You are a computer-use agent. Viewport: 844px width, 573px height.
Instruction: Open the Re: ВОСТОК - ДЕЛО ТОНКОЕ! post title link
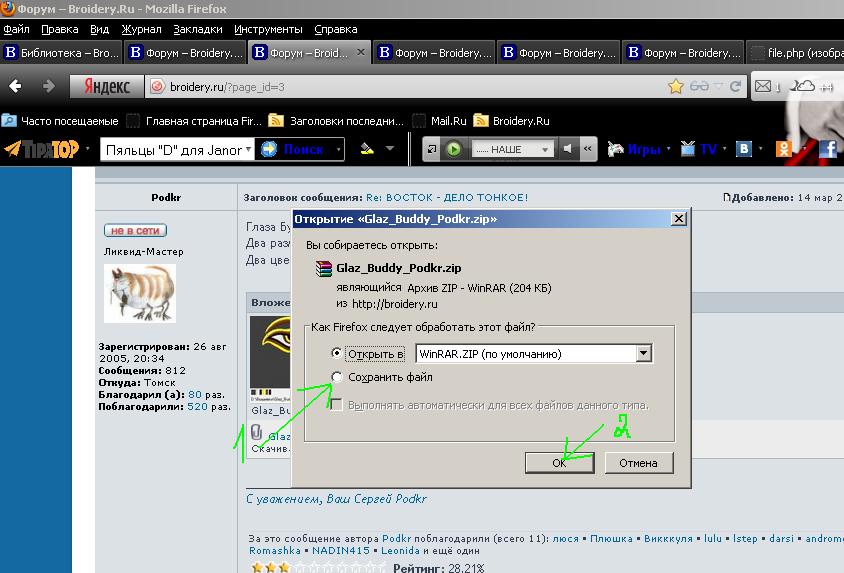447,197
